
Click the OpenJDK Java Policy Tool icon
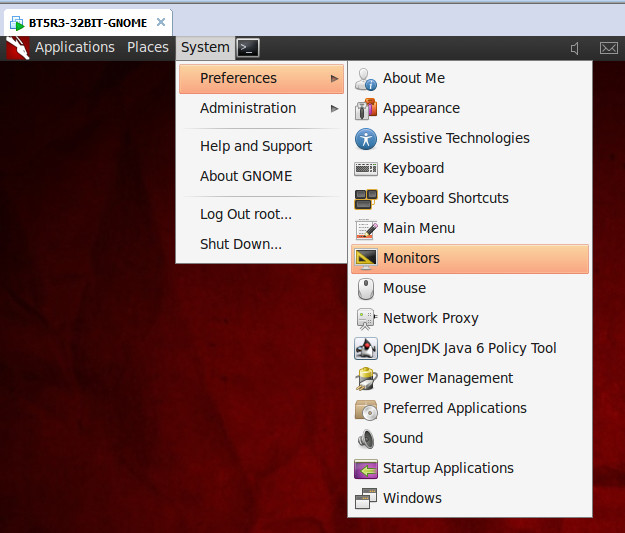point(366,348)
